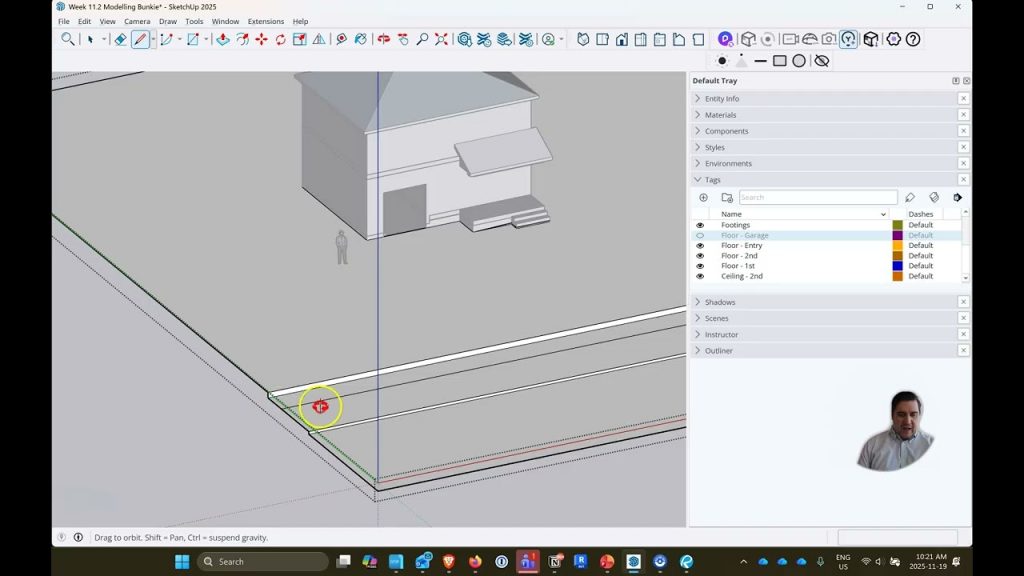
Task: Click the blue Floor - 1st color swatch
Action: [x=897, y=266]
